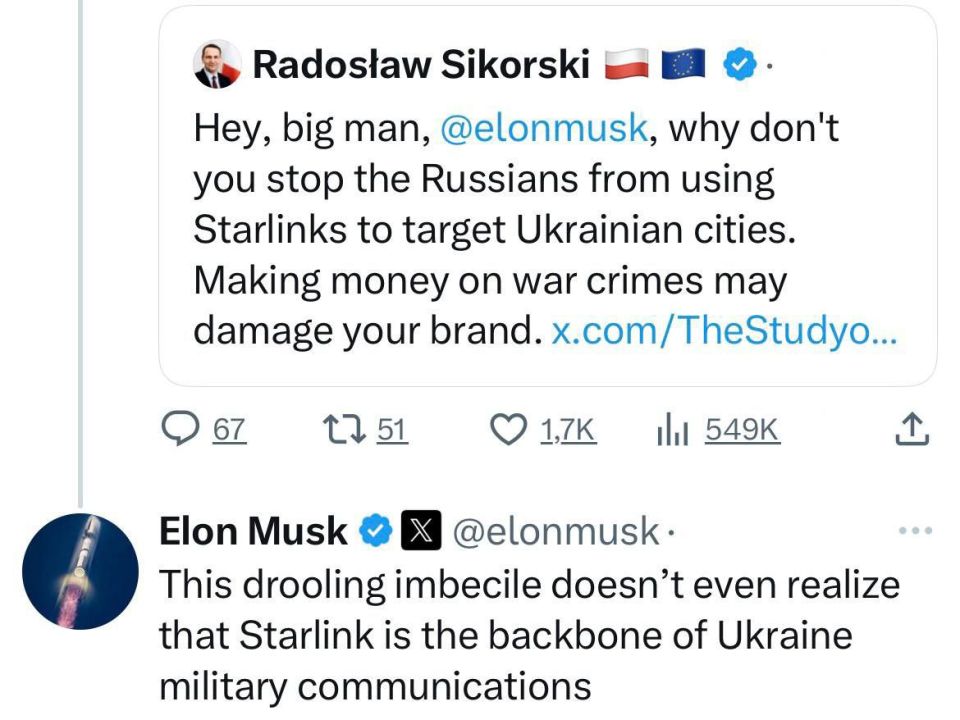Screen dimensions: 960x720
Task: Open the views analytics icon showing 549K
Action: click(674, 430)
